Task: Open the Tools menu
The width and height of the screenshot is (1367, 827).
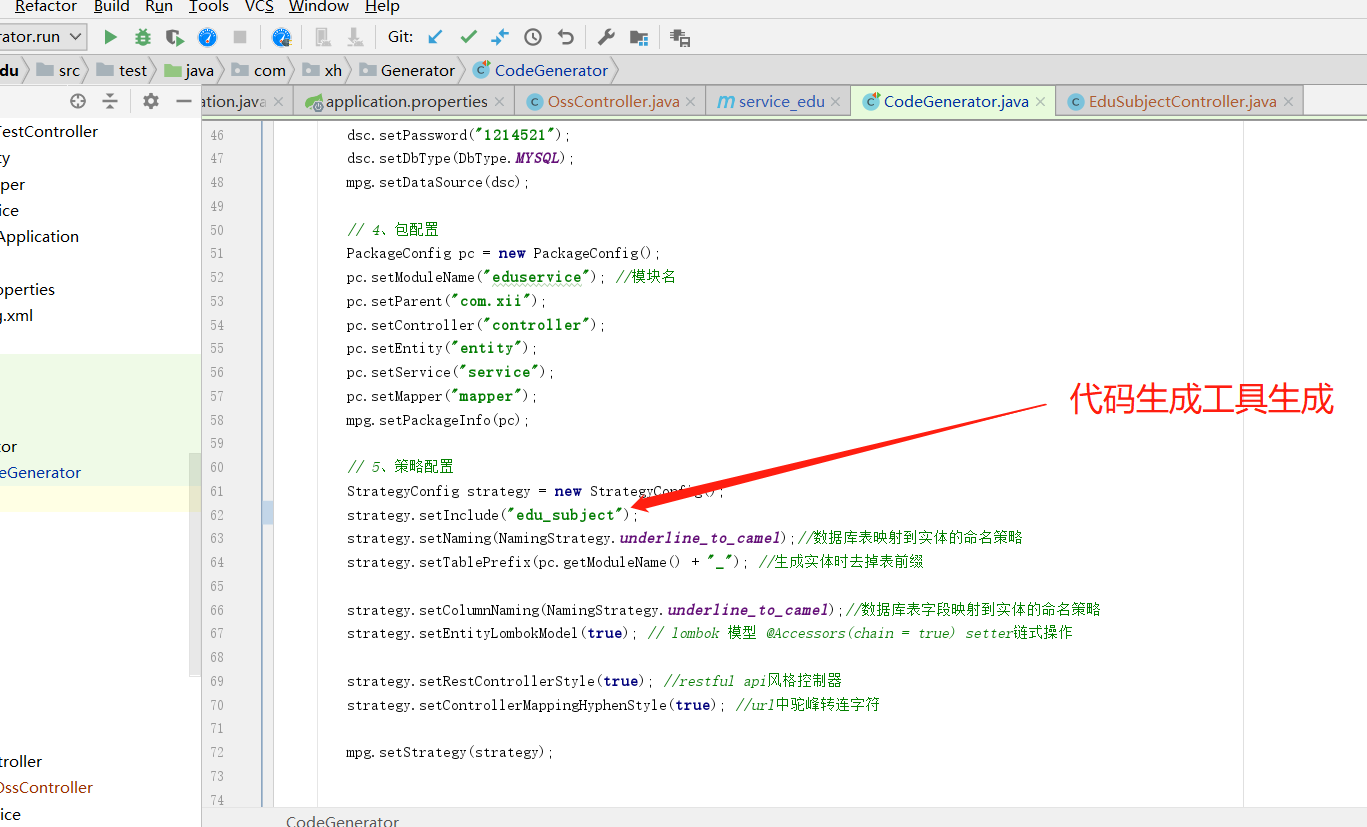Action: tap(209, 6)
